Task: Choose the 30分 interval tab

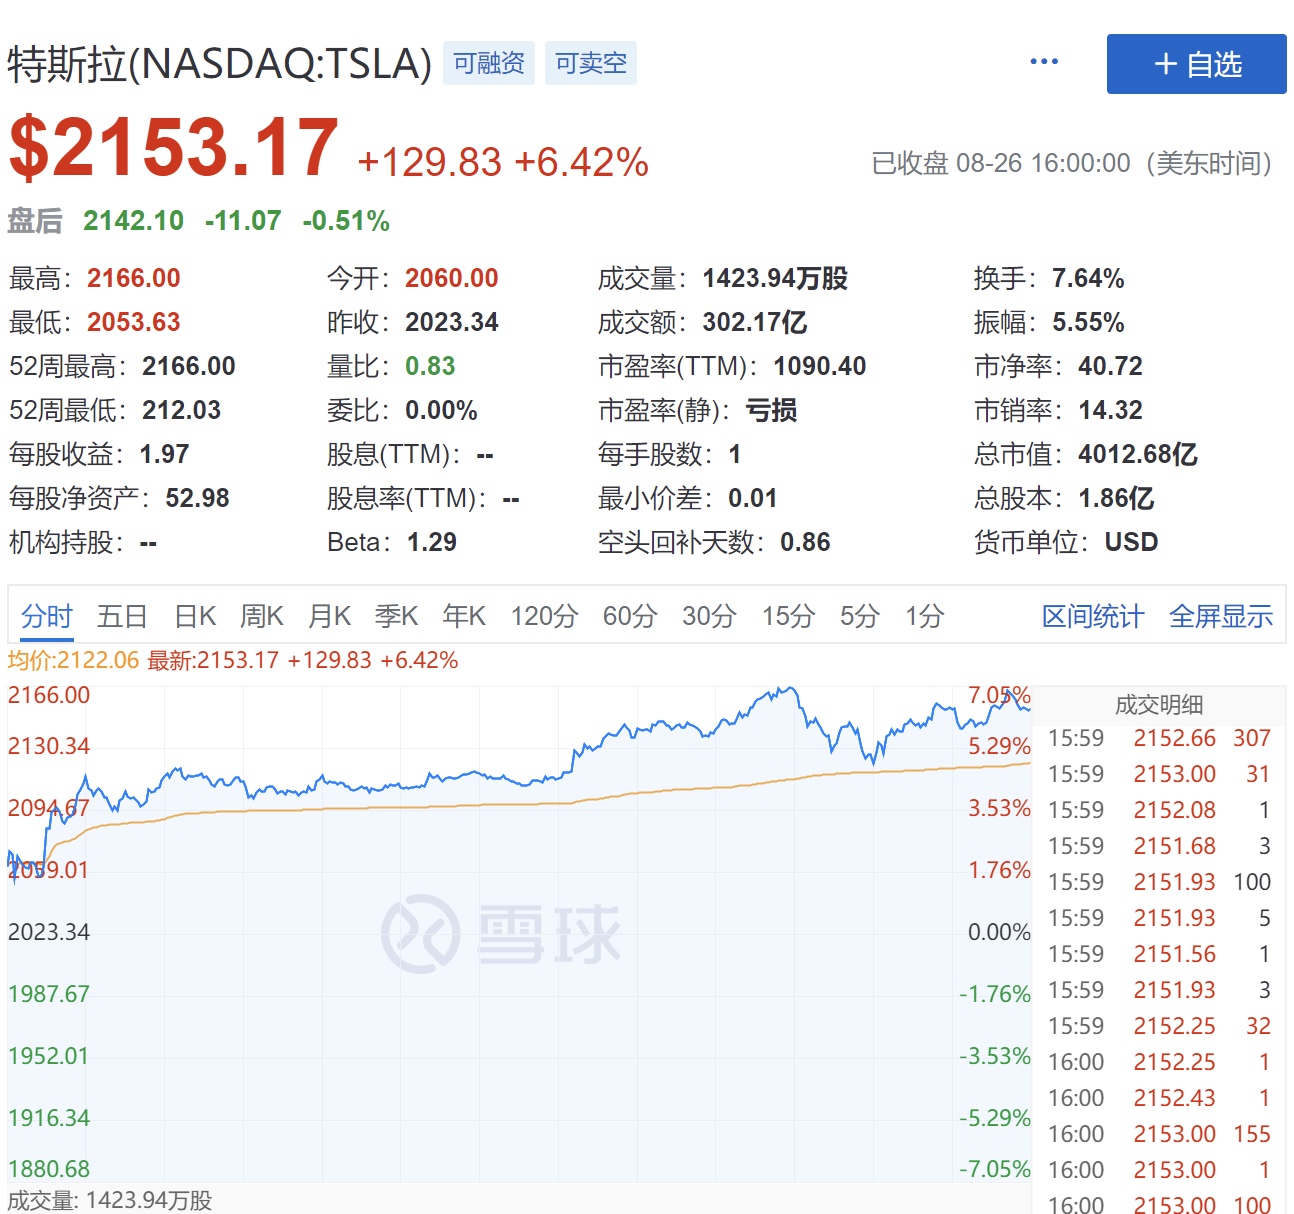Action: (x=709, y=616)
